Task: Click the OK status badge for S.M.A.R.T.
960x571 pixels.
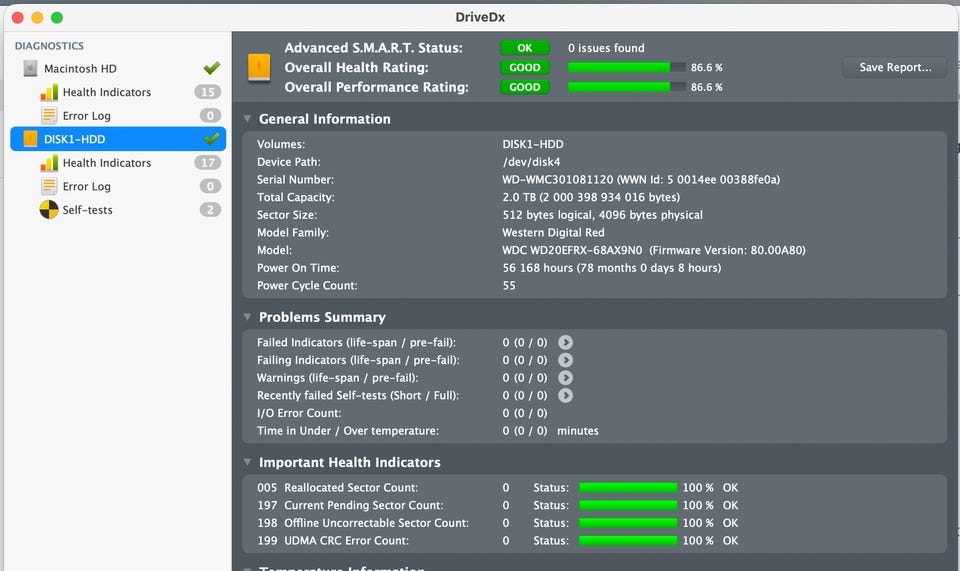Action: point(525,48)
